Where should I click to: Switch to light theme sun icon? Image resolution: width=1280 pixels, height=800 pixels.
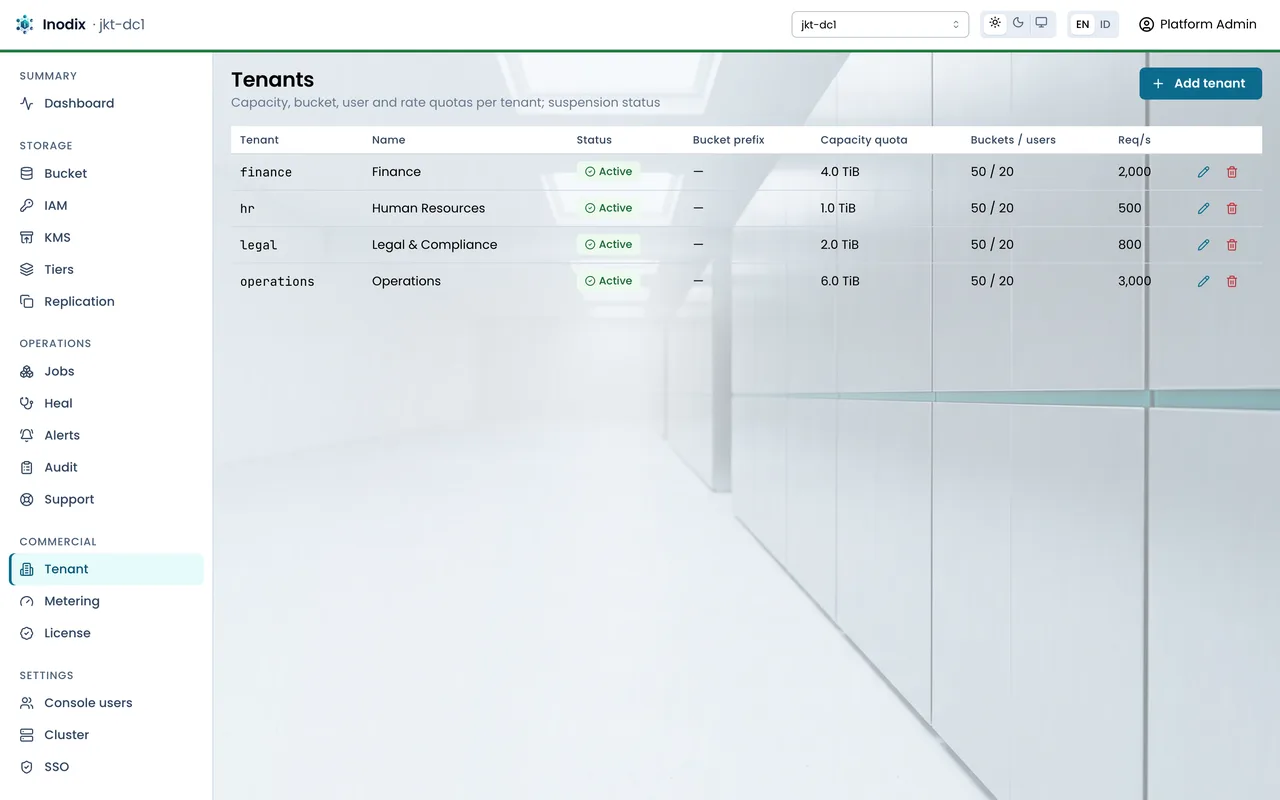[x=995, y=23]
